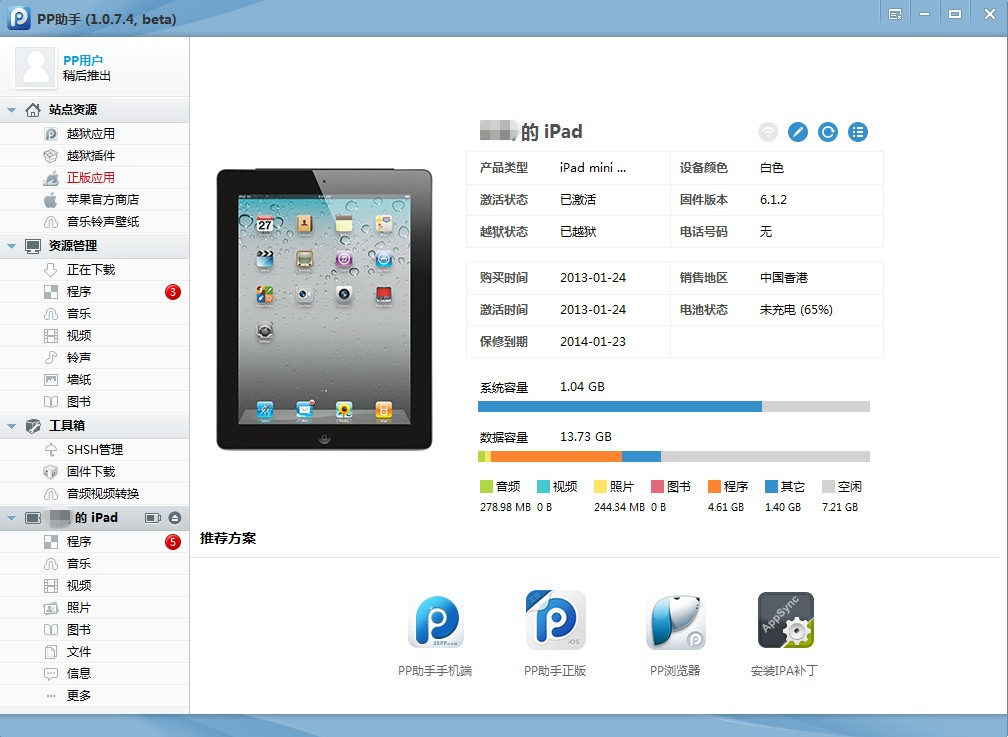Click the 安装IPA补丁 label
Screen dimensions: 1008x737
[x=784, y=671]
